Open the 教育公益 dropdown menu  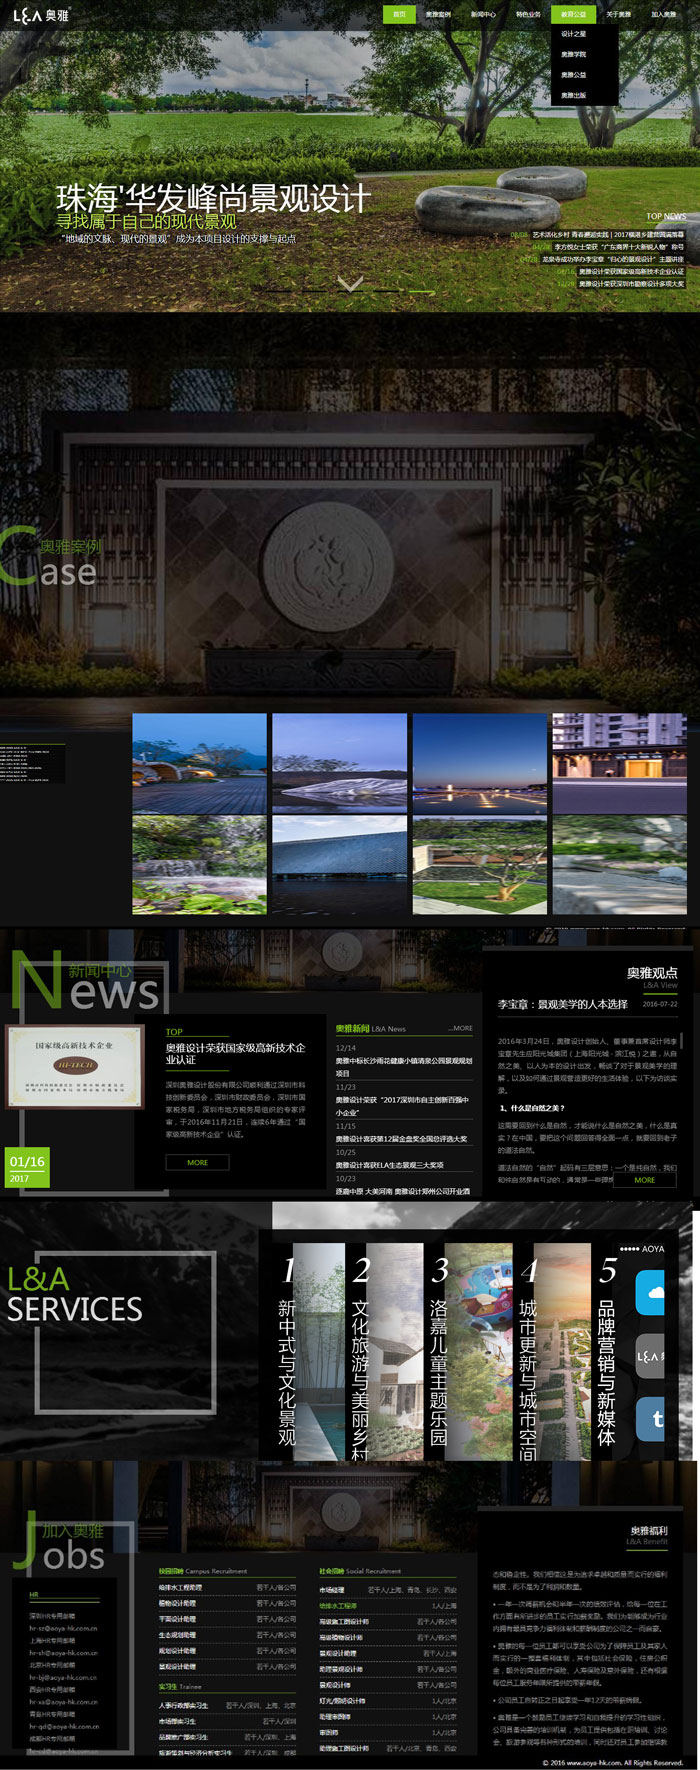(x=573, y=15)
